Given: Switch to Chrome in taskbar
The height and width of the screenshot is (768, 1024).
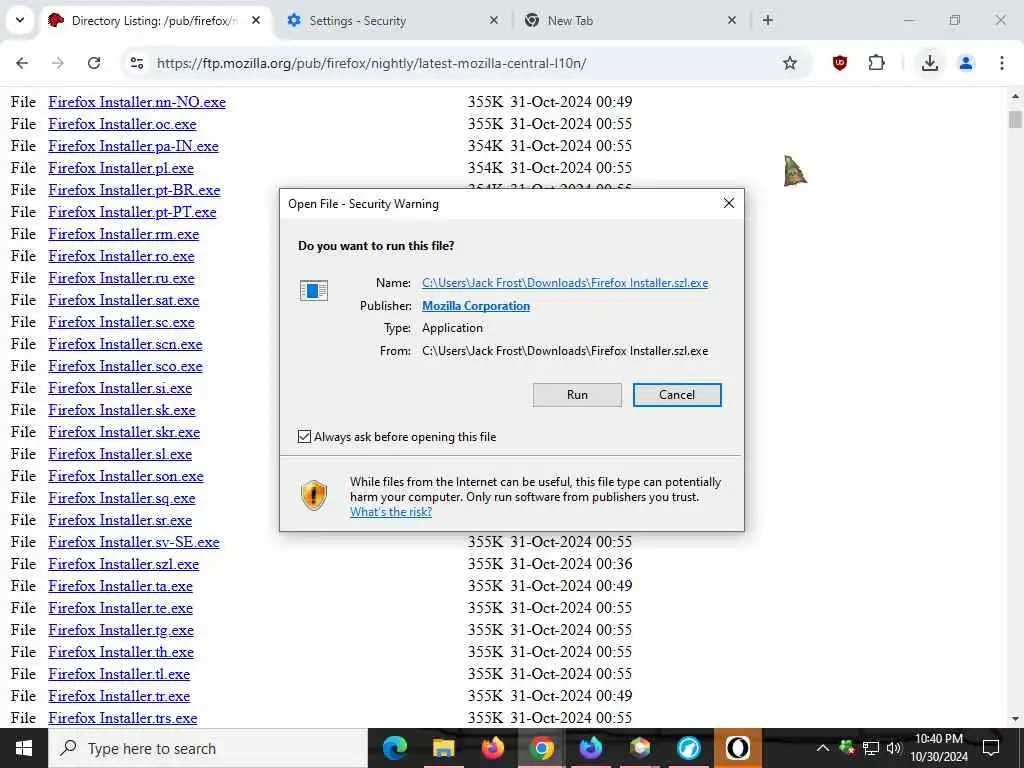Looking at the screenshot, I should pos(541,748).
